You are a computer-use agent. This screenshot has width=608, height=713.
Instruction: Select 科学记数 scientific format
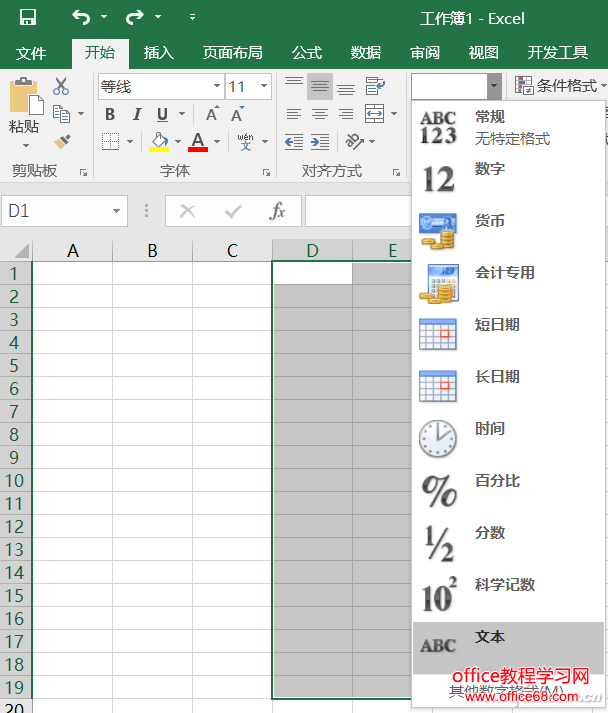click(508, 595)
